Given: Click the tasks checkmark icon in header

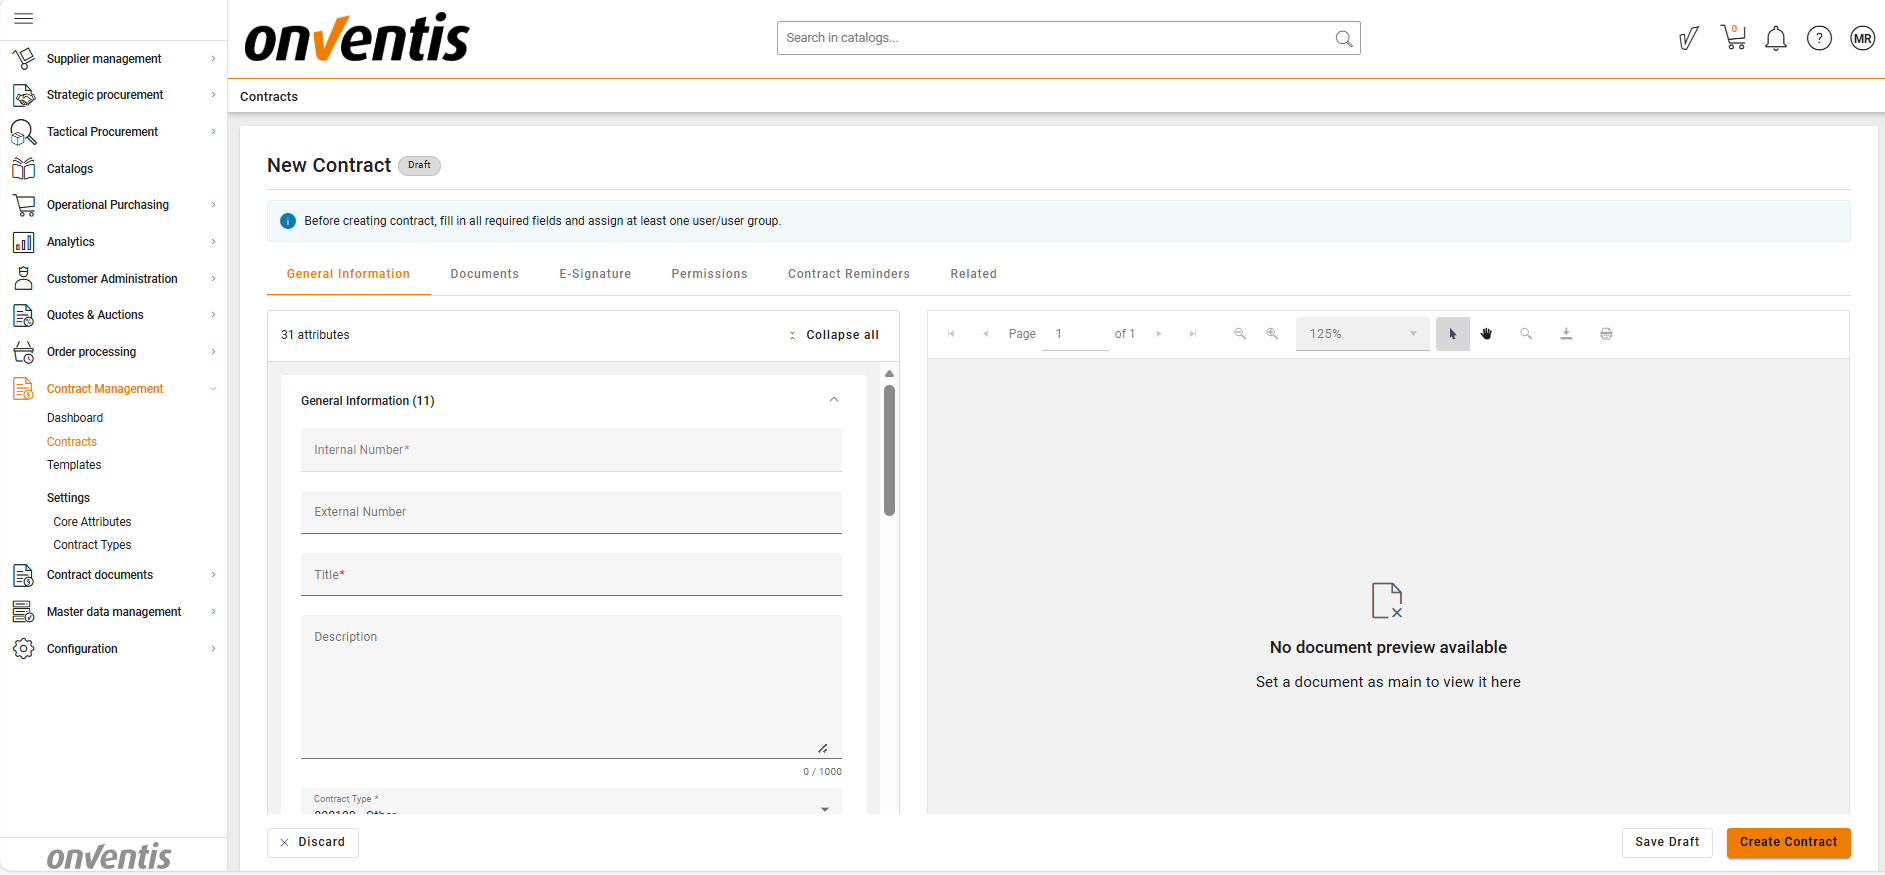Looking at the screenshot, I should coord(1688,39).
